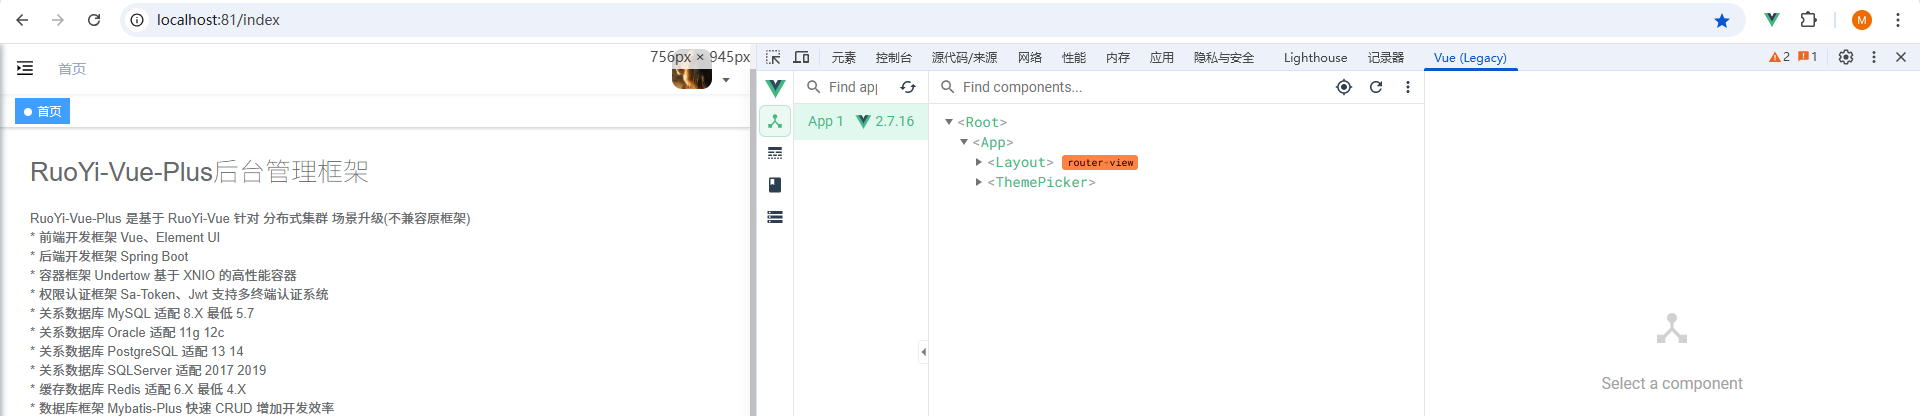Click the RuoYi-Vue-Plus后台管理框架 heading

point(199,172)
